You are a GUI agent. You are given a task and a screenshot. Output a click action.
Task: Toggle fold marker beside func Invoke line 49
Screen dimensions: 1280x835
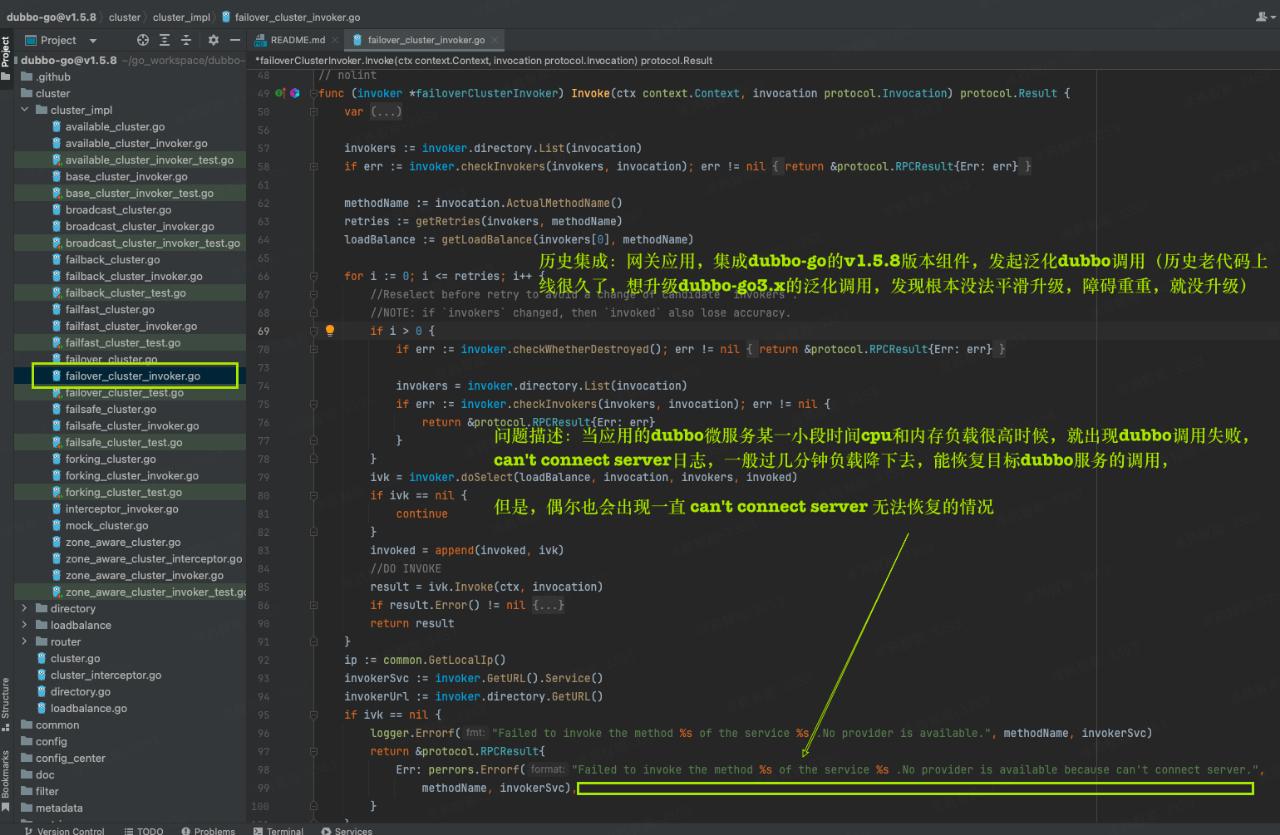coord(312,93)
